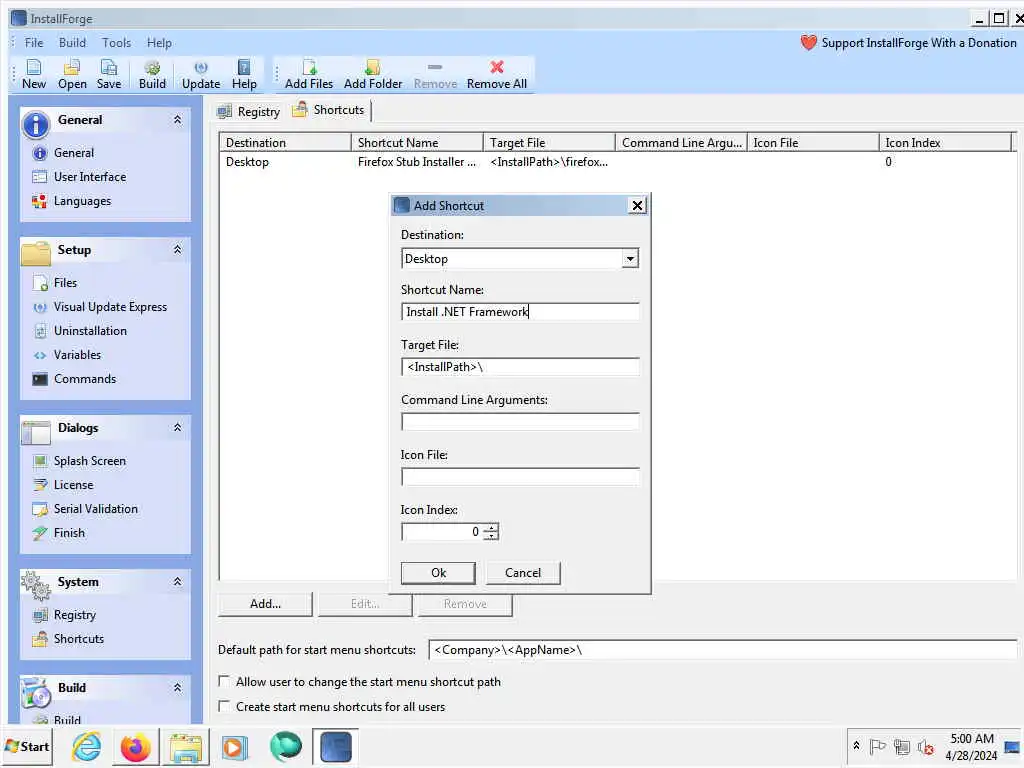
Task: Open the Windows Start menu
Action: coord(27,747)
